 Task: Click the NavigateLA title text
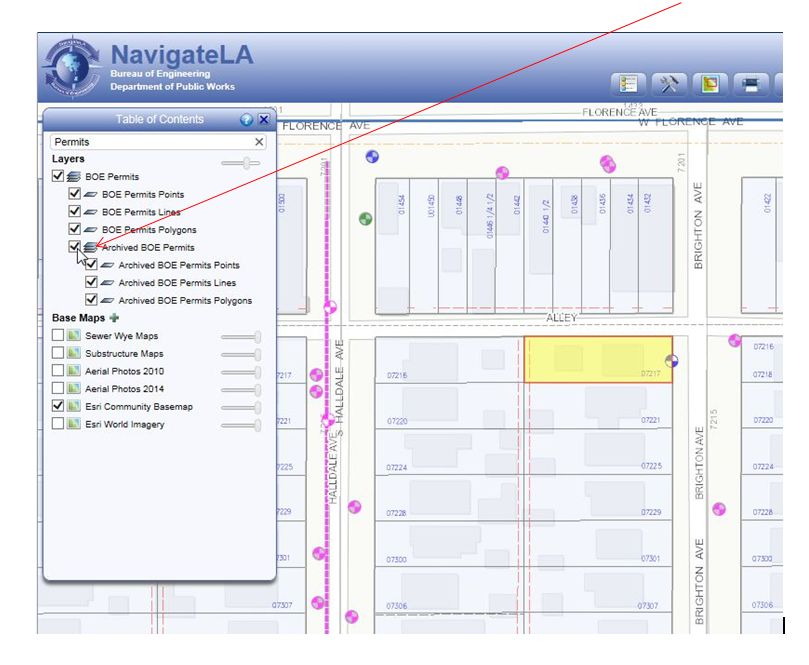point(182,55)
